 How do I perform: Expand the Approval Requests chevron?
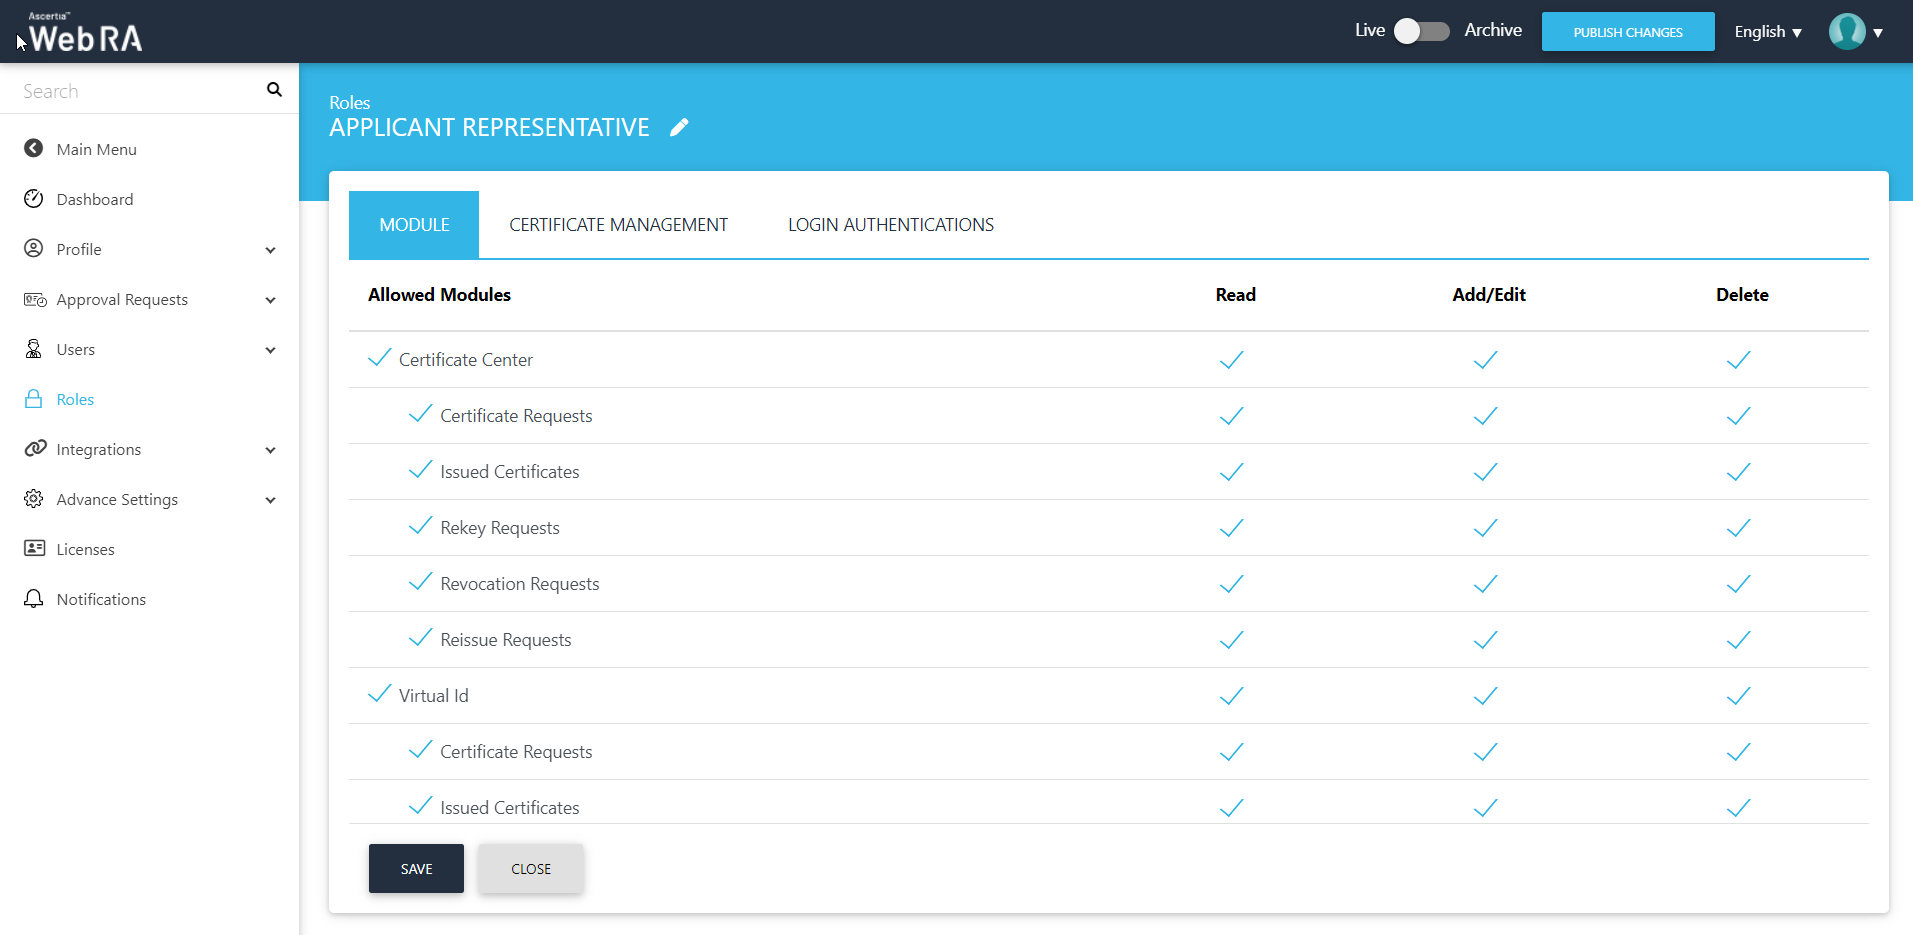pos(270,300)
